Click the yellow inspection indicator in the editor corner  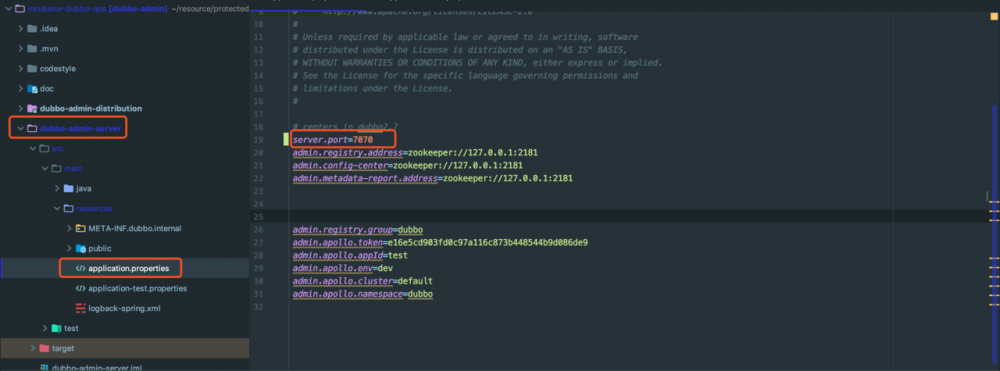click(993, 17)
